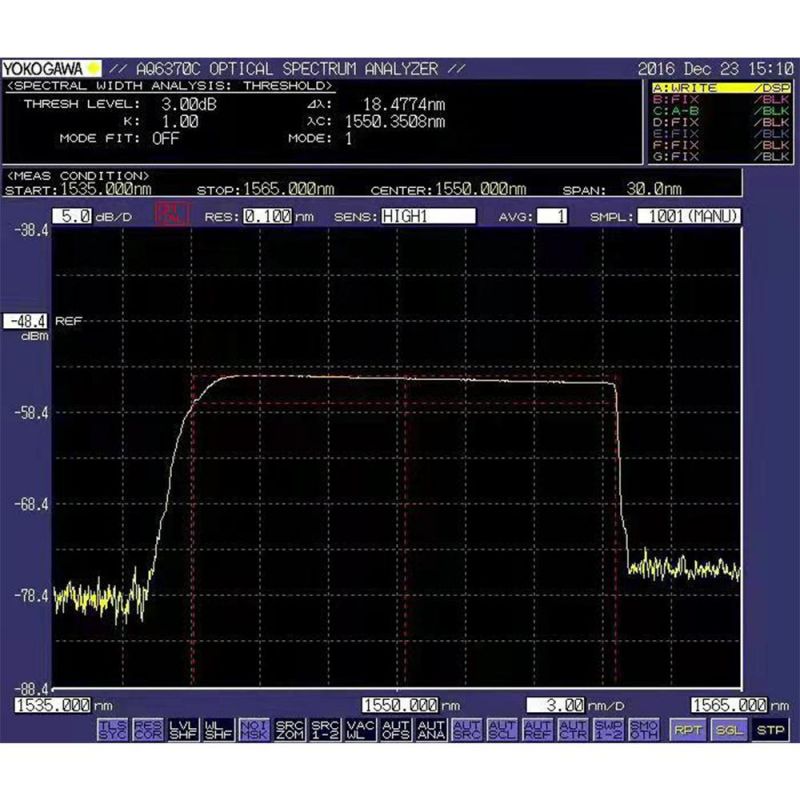Toggle the AUT OFS auto offset button
Screen dimensions: 800x800
click(396, 729)
